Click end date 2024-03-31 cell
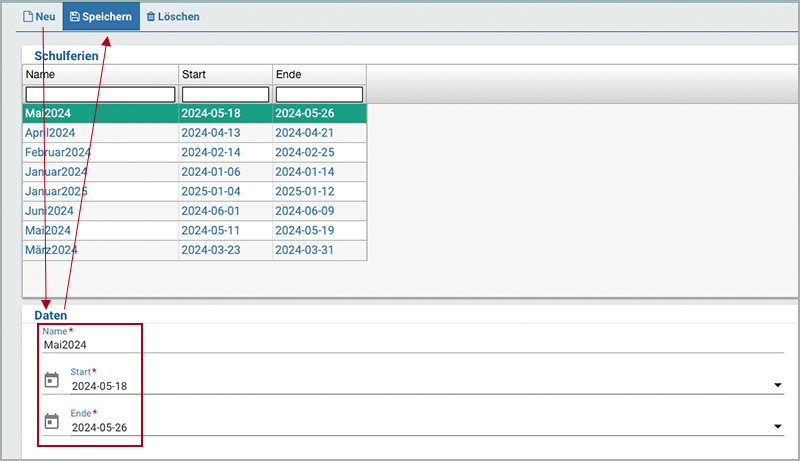This screenshot has height=461, width=800. (319, 250)
